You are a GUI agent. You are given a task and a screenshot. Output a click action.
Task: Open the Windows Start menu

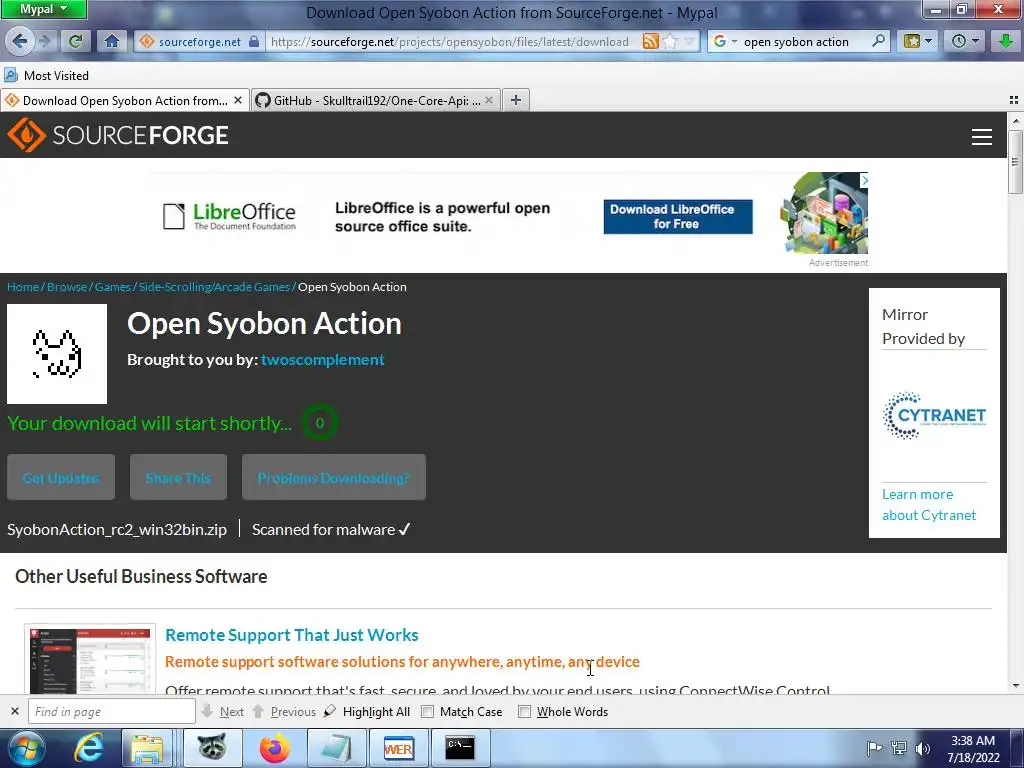click(x=25, y=748)
